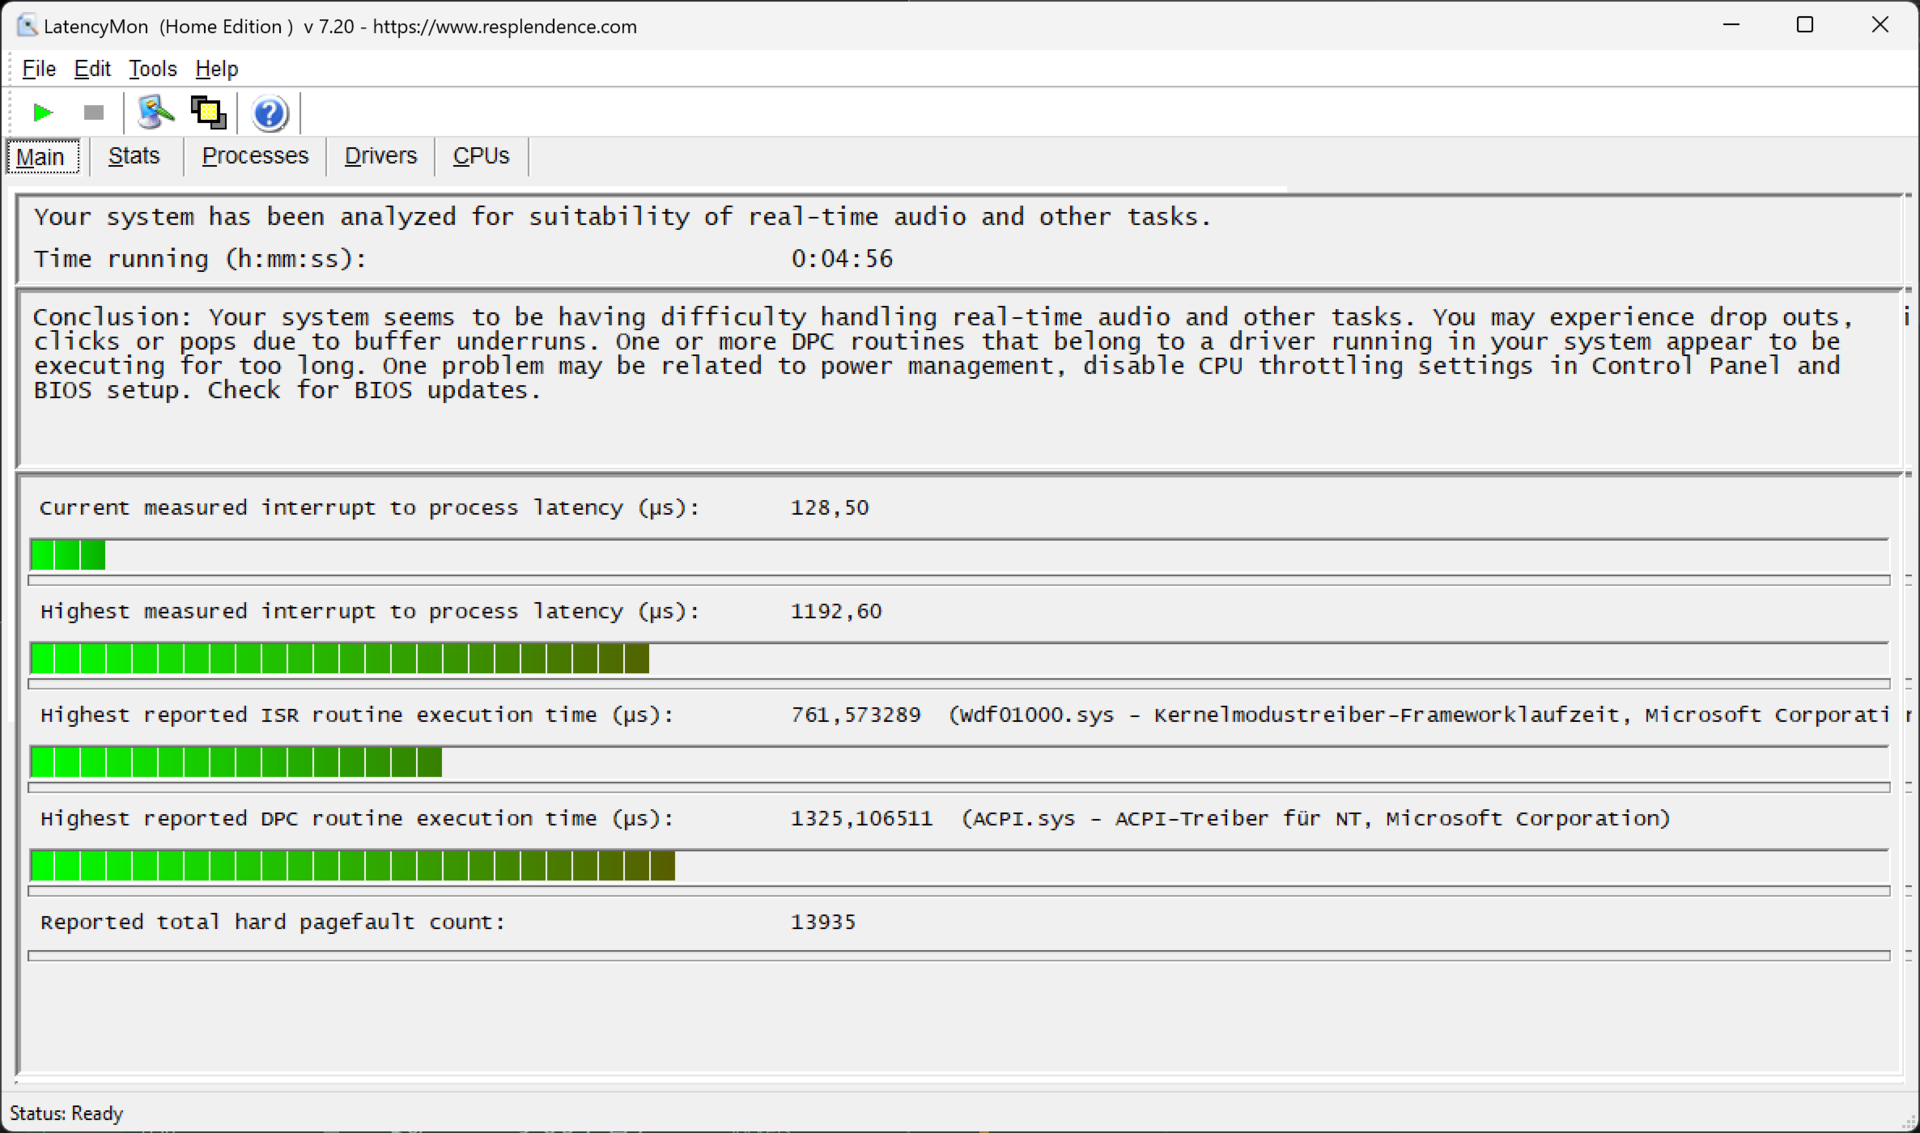1920x1133 pixels.
Task: Select the Main tab
Action: [x=41, y=157]
